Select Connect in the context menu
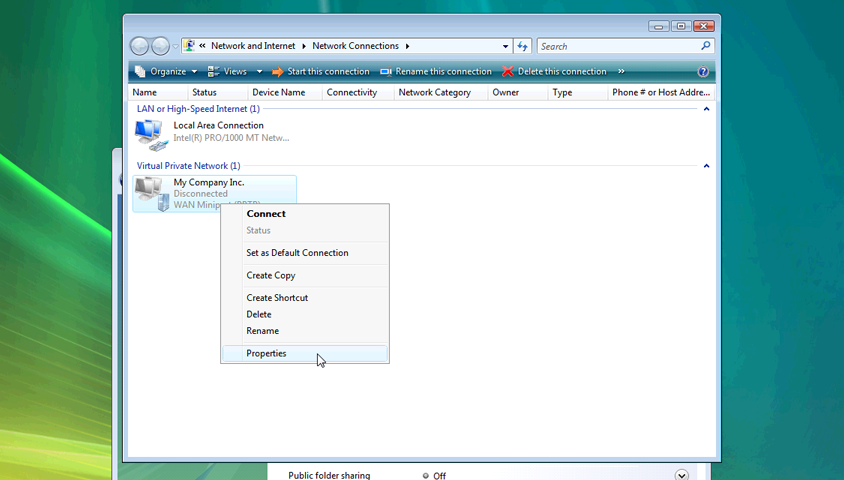The width and height of the screenshot is (844, 480). (x=266, y=214)
